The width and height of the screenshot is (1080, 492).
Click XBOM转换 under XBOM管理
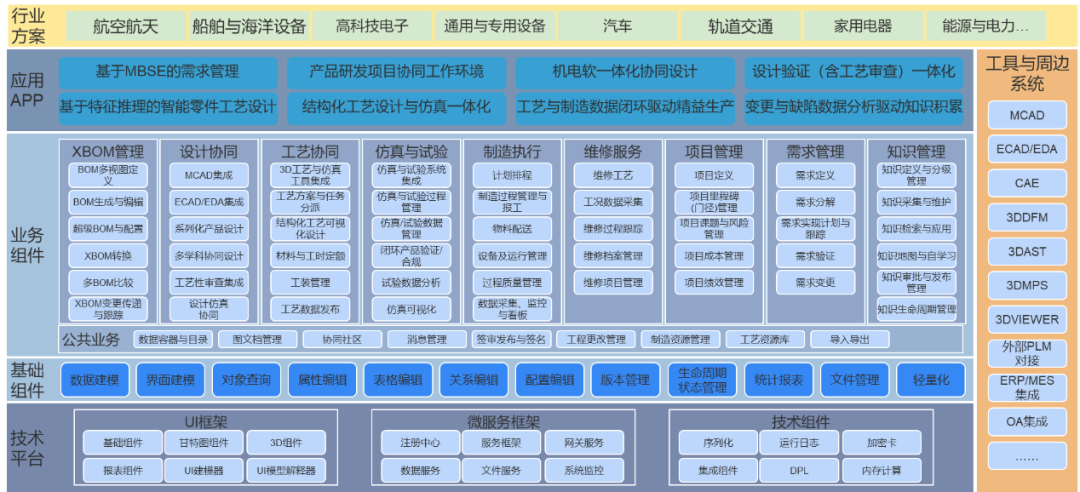(x=108, y=255)
